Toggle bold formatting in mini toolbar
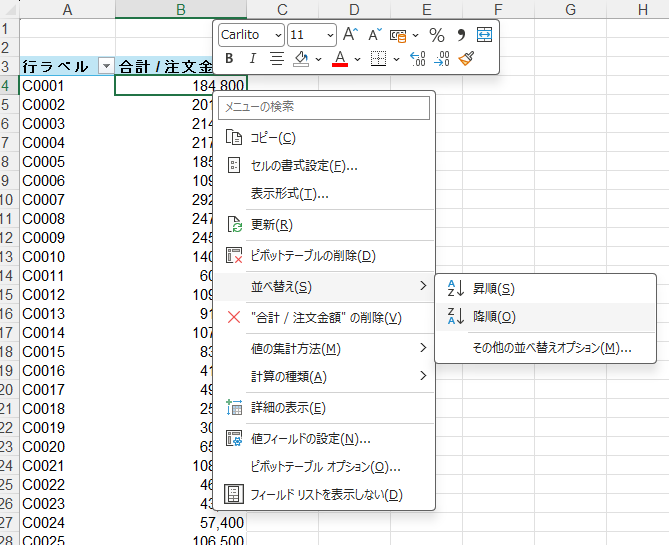The width and height of the screenshot is (669, 545). (x=229, y=58)
